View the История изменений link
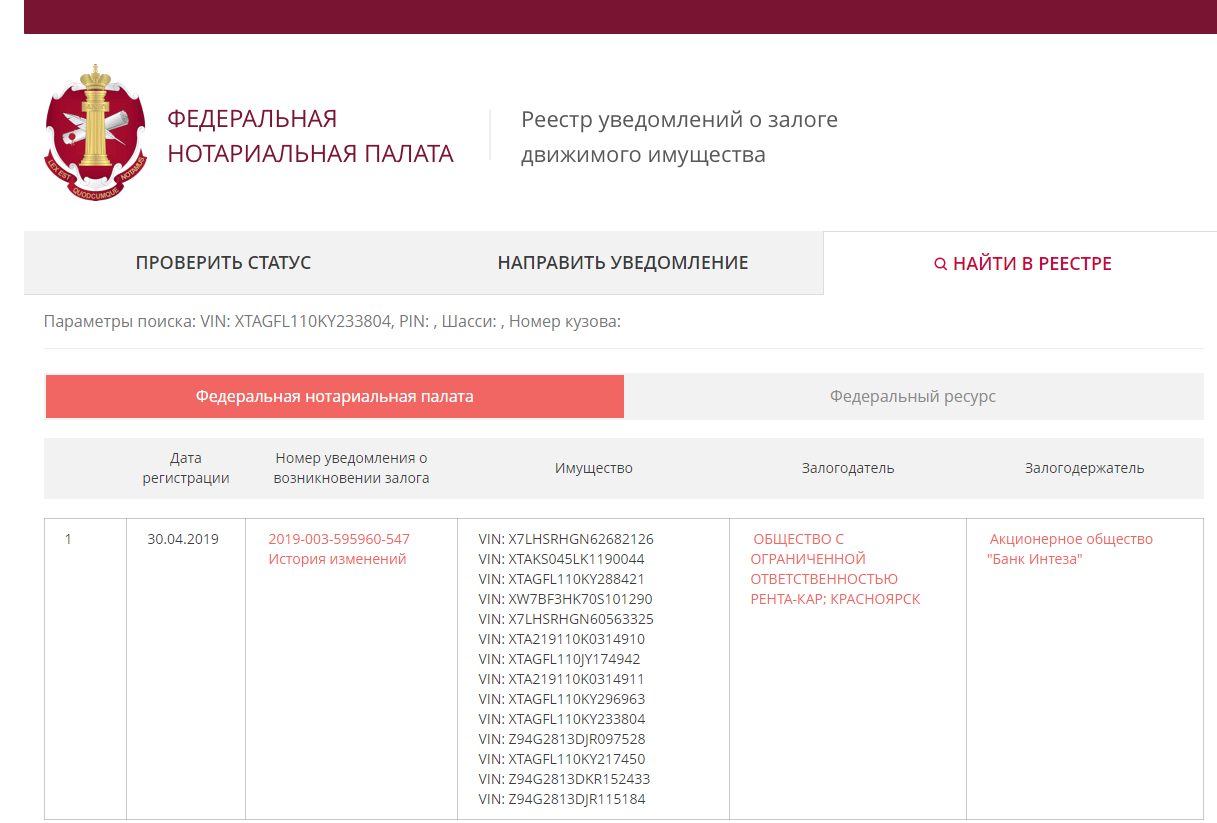 pos(337,559)
